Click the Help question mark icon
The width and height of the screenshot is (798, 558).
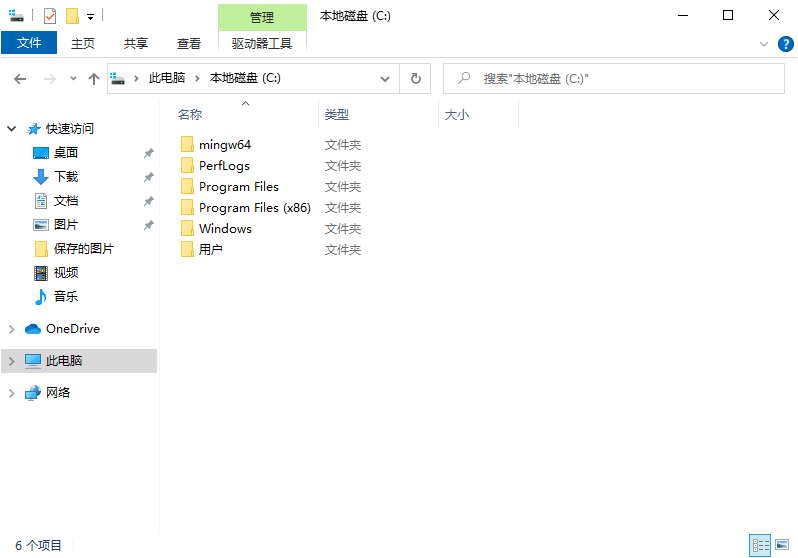785,44
